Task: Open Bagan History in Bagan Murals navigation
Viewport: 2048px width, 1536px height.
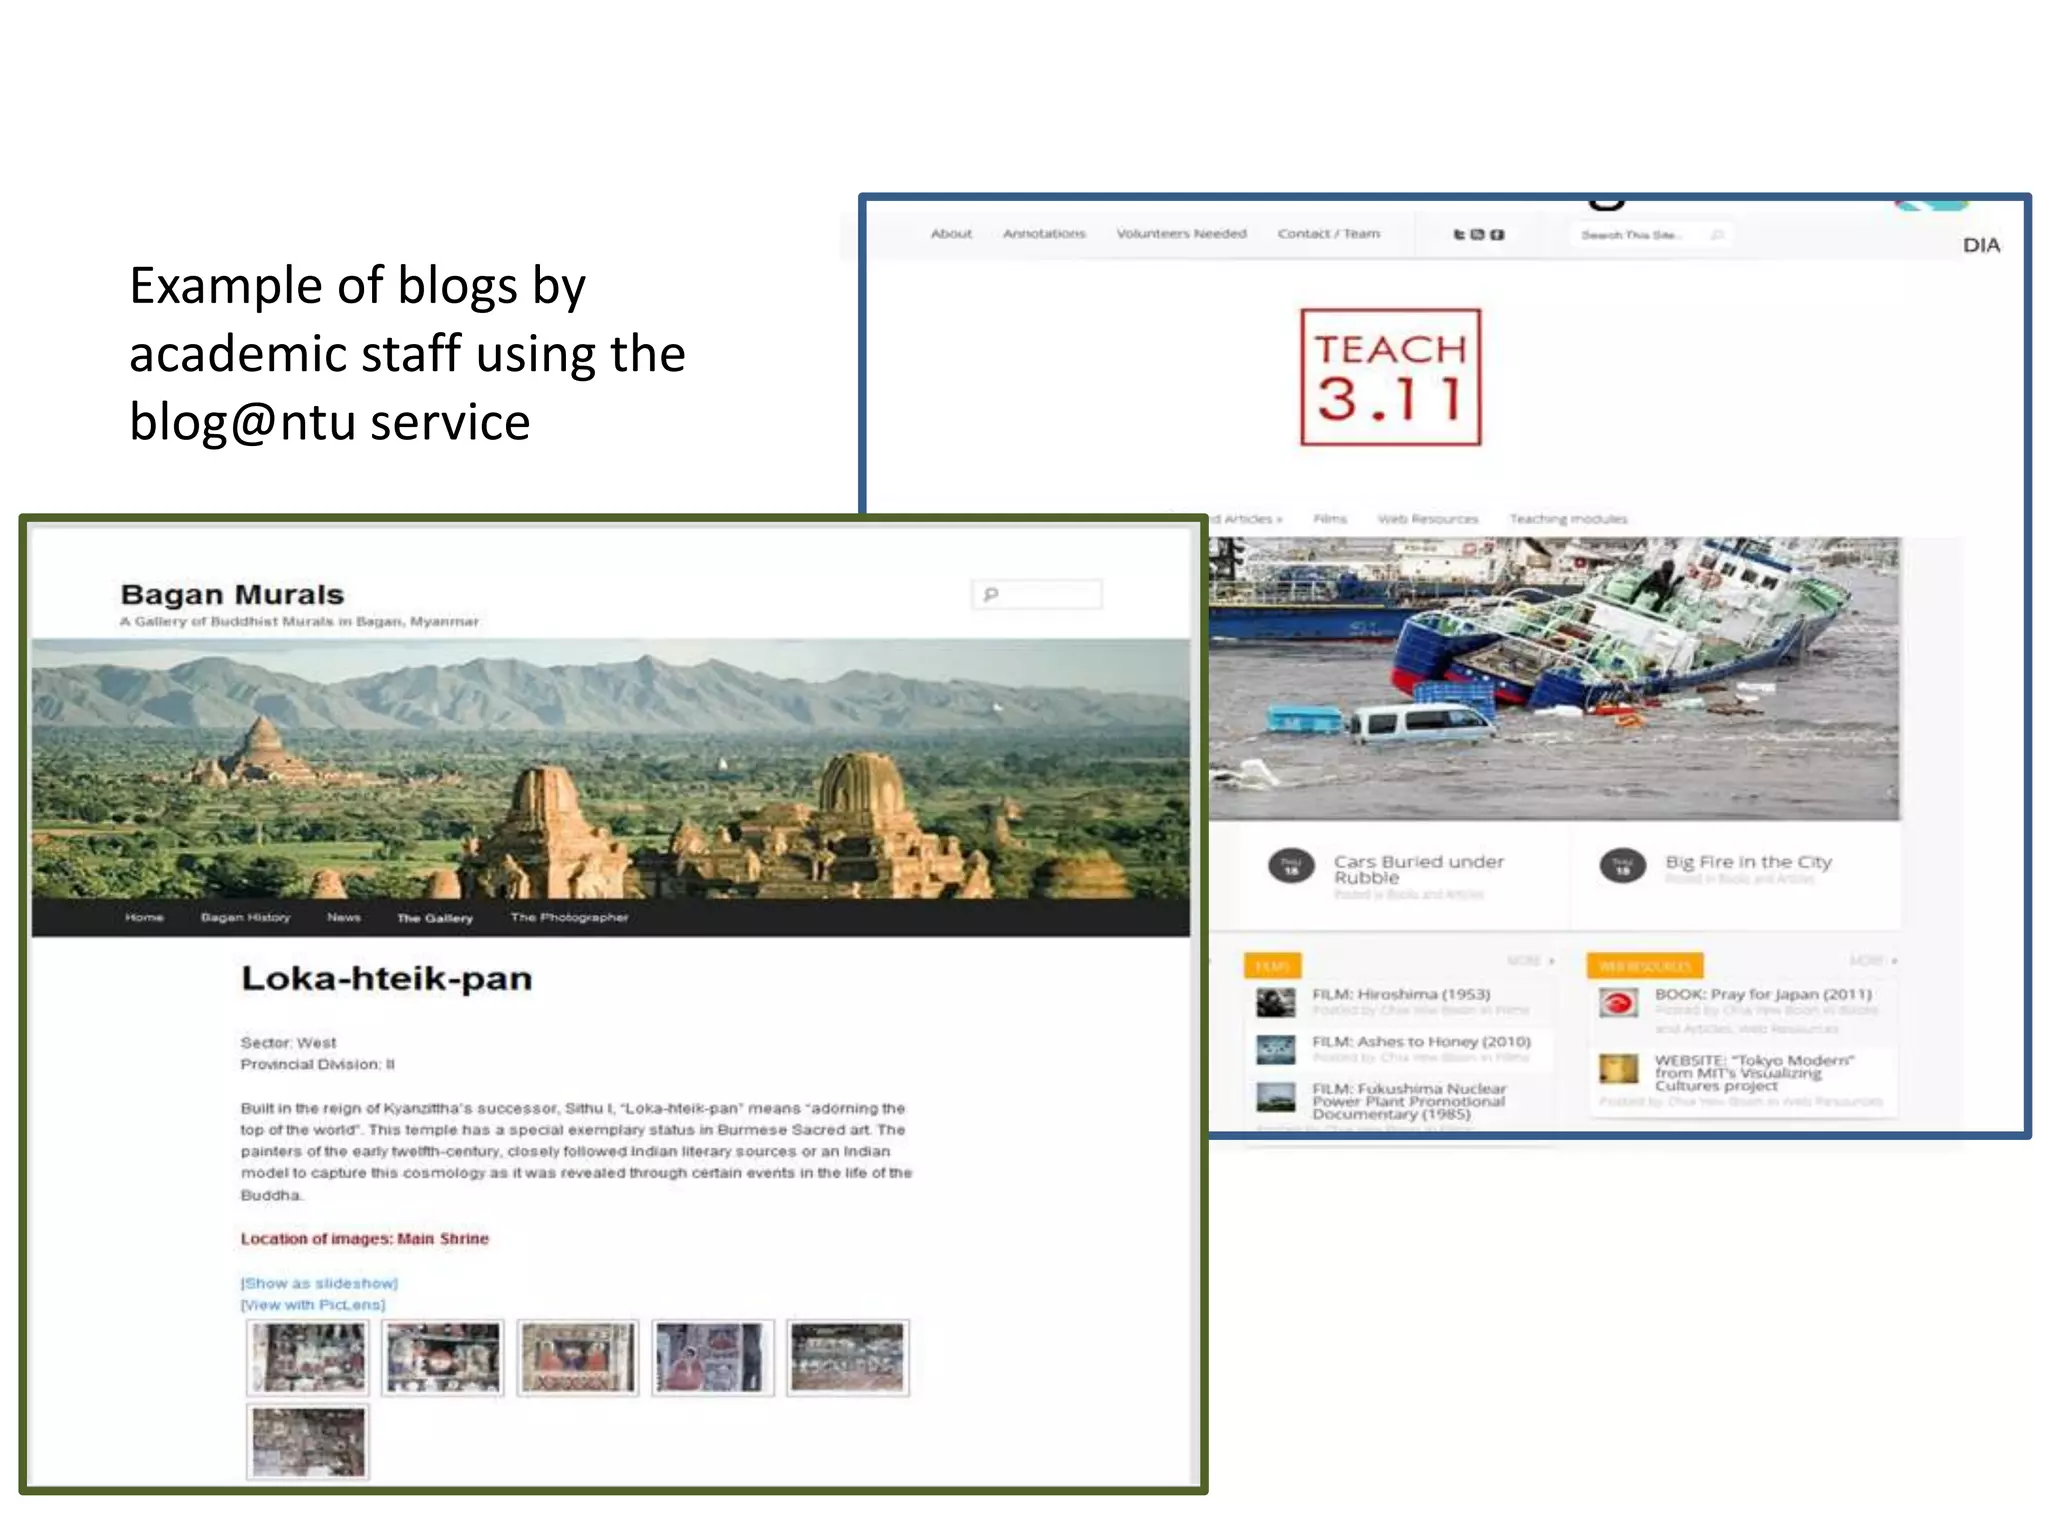Action: coord(245,917)
